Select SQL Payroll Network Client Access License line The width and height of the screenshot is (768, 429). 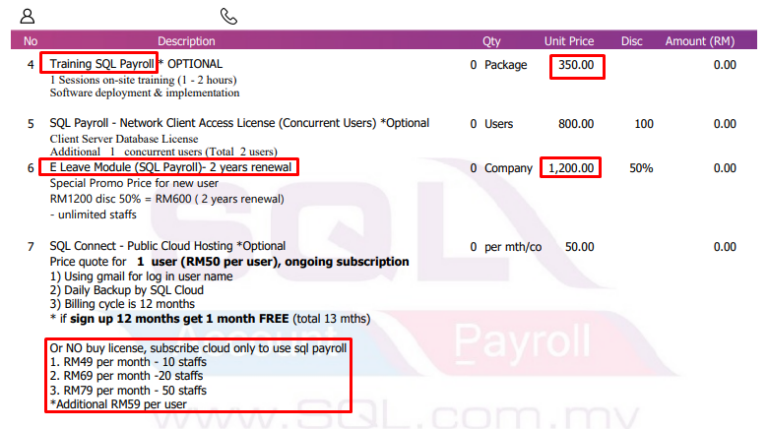[240, 123]
